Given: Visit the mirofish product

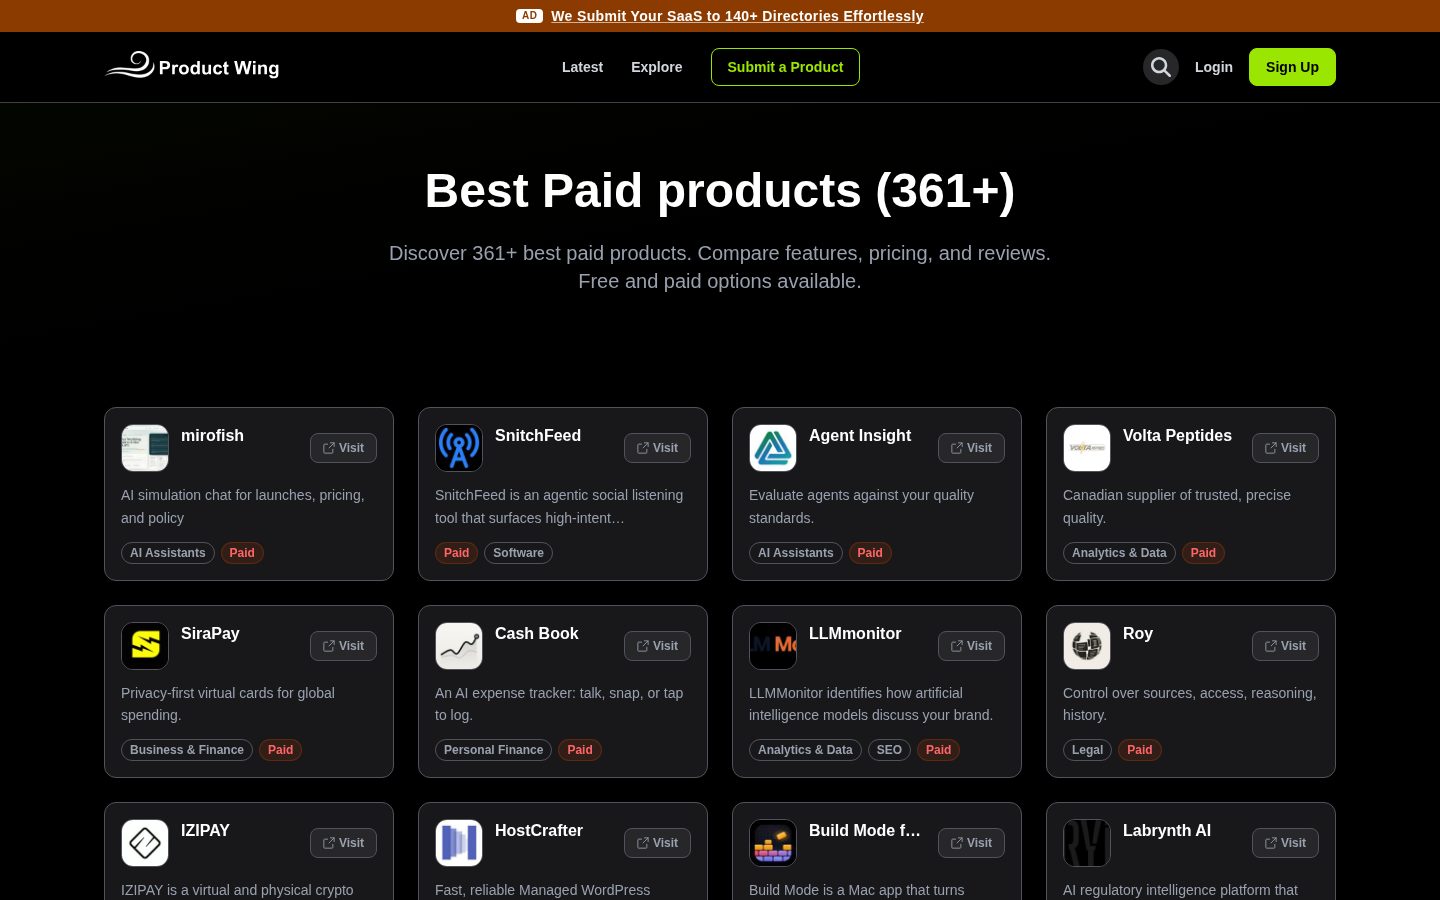Looking at the screenshot, I should point(343,448).
